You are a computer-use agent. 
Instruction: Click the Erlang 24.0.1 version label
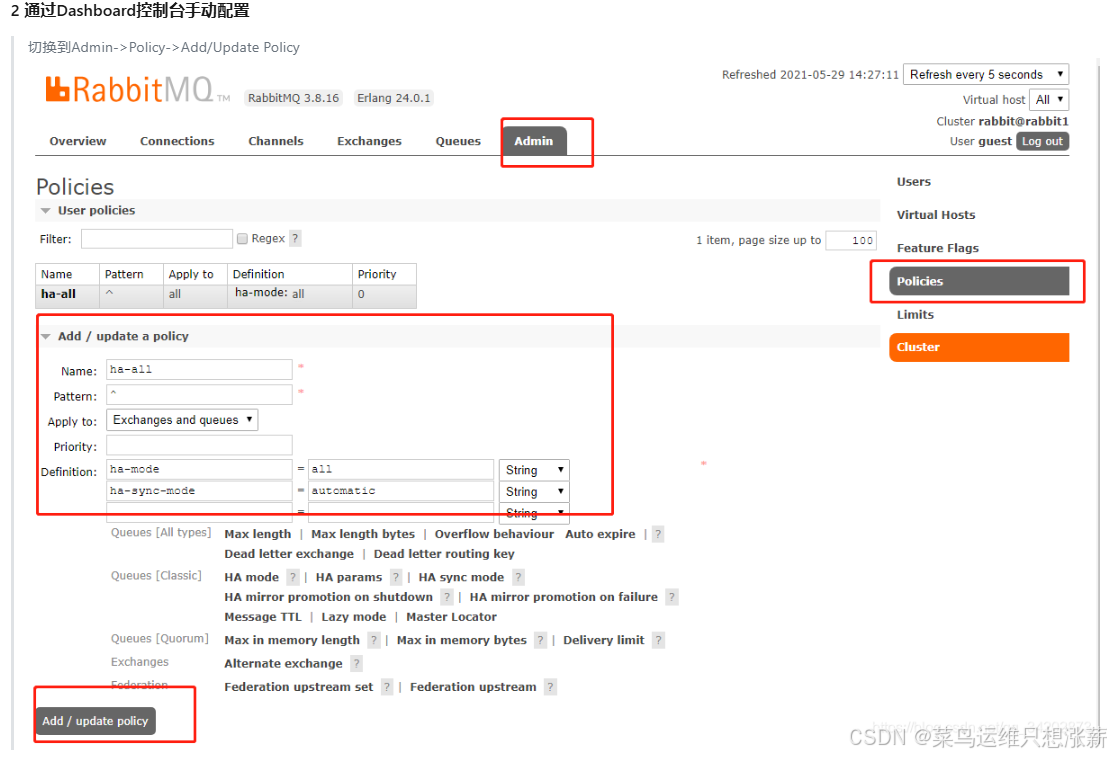click(x=393, y=98)
